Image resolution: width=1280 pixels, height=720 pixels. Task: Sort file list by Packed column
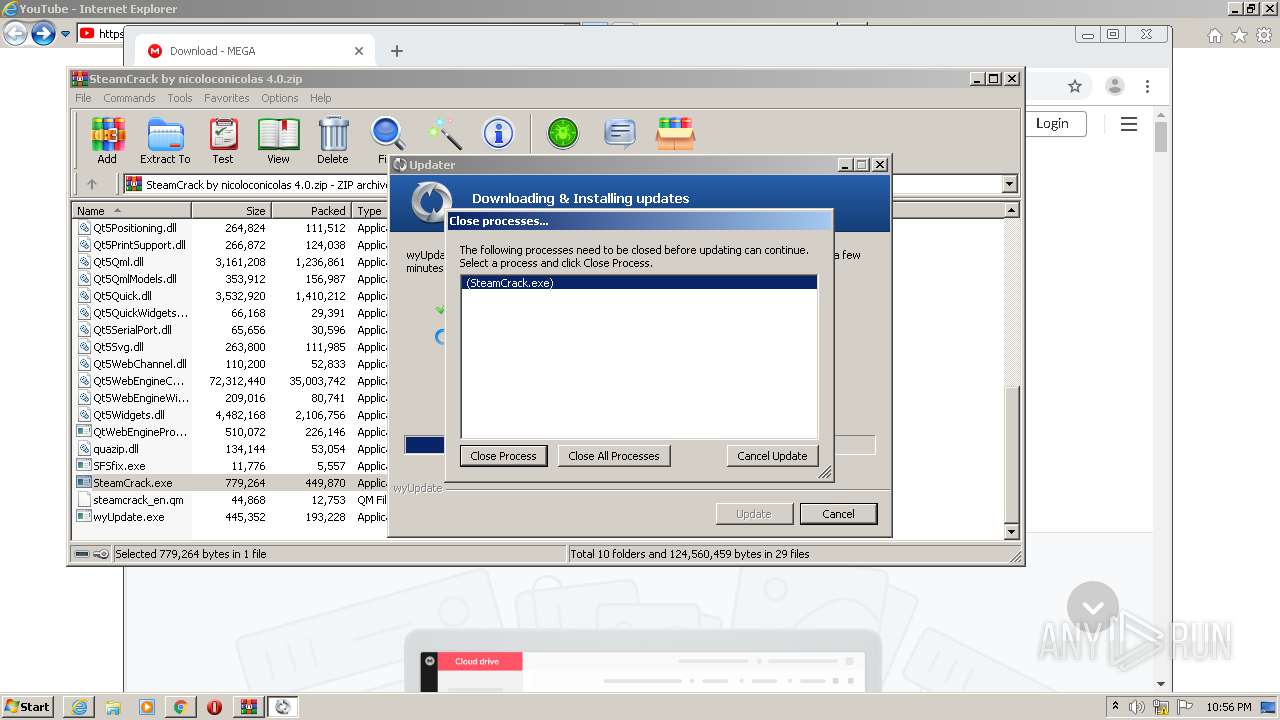pos(311,211)
